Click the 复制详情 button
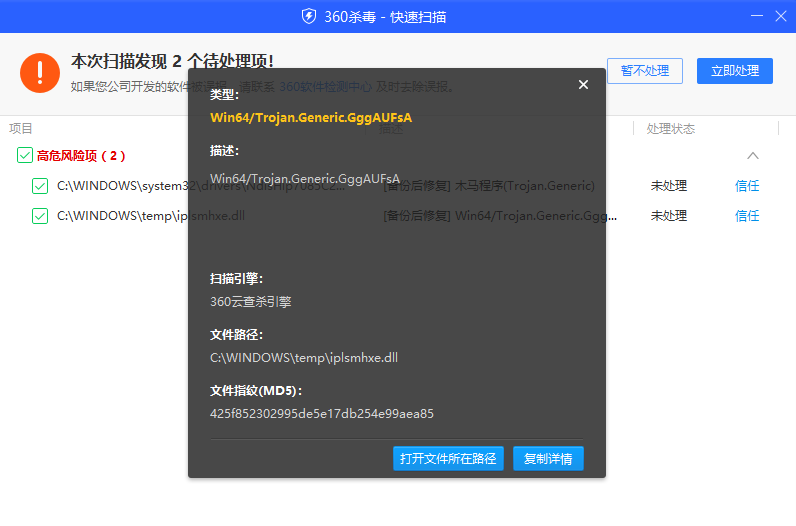Viewport: 796px width, 526px height. point(548,458)
